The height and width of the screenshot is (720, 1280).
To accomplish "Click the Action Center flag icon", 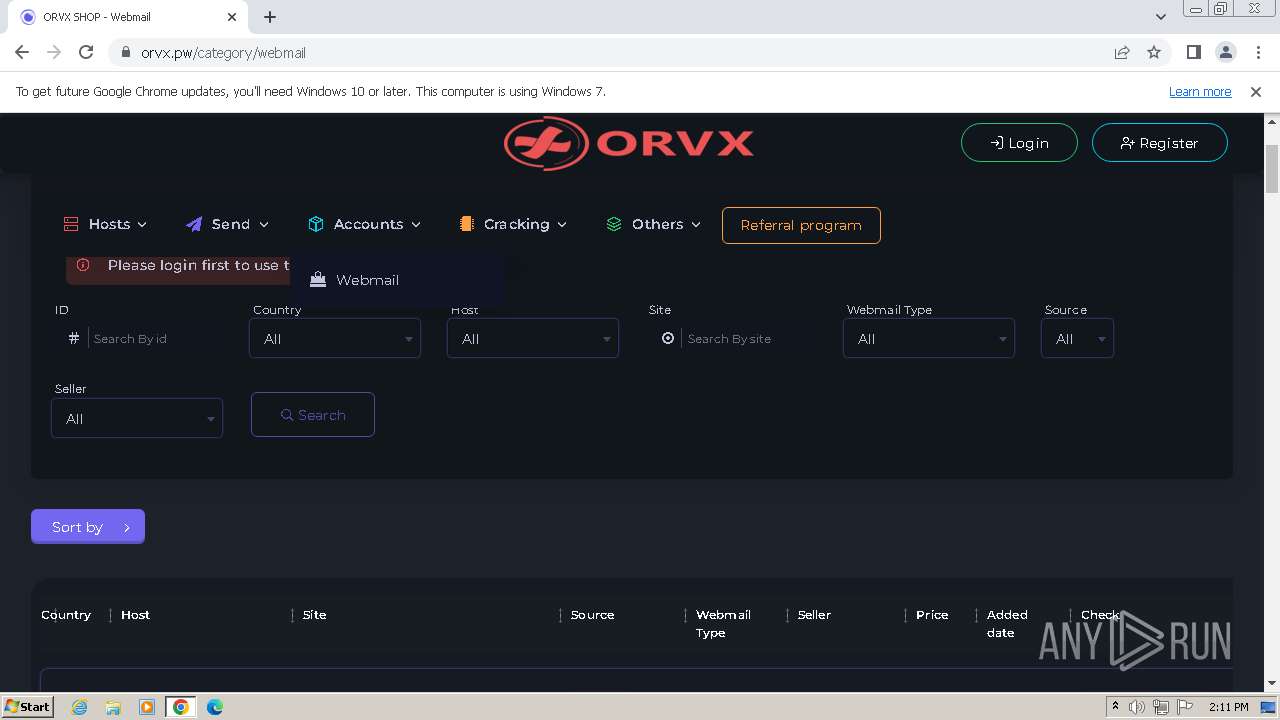I will coord(1185,707).
